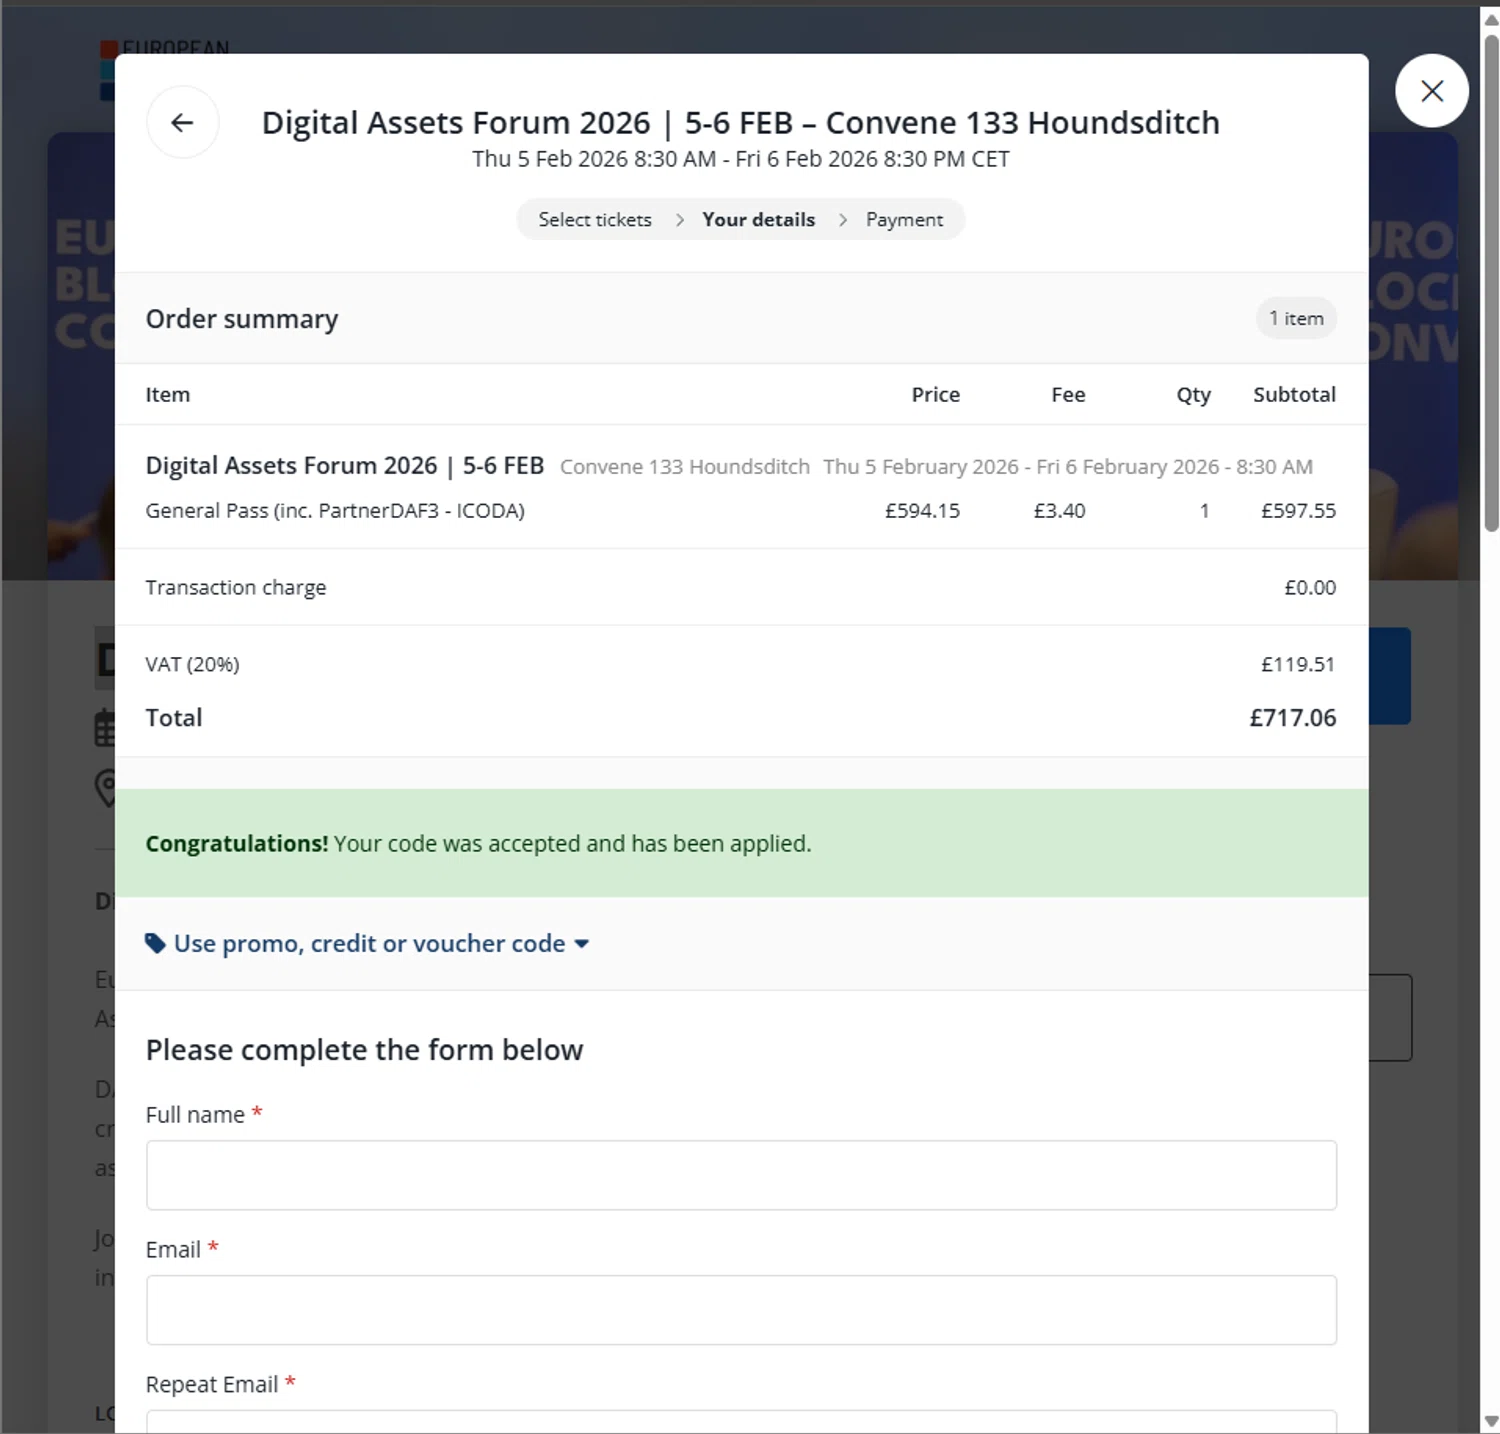
Task: Click the Total amount £717.06
Action: 1292,717
